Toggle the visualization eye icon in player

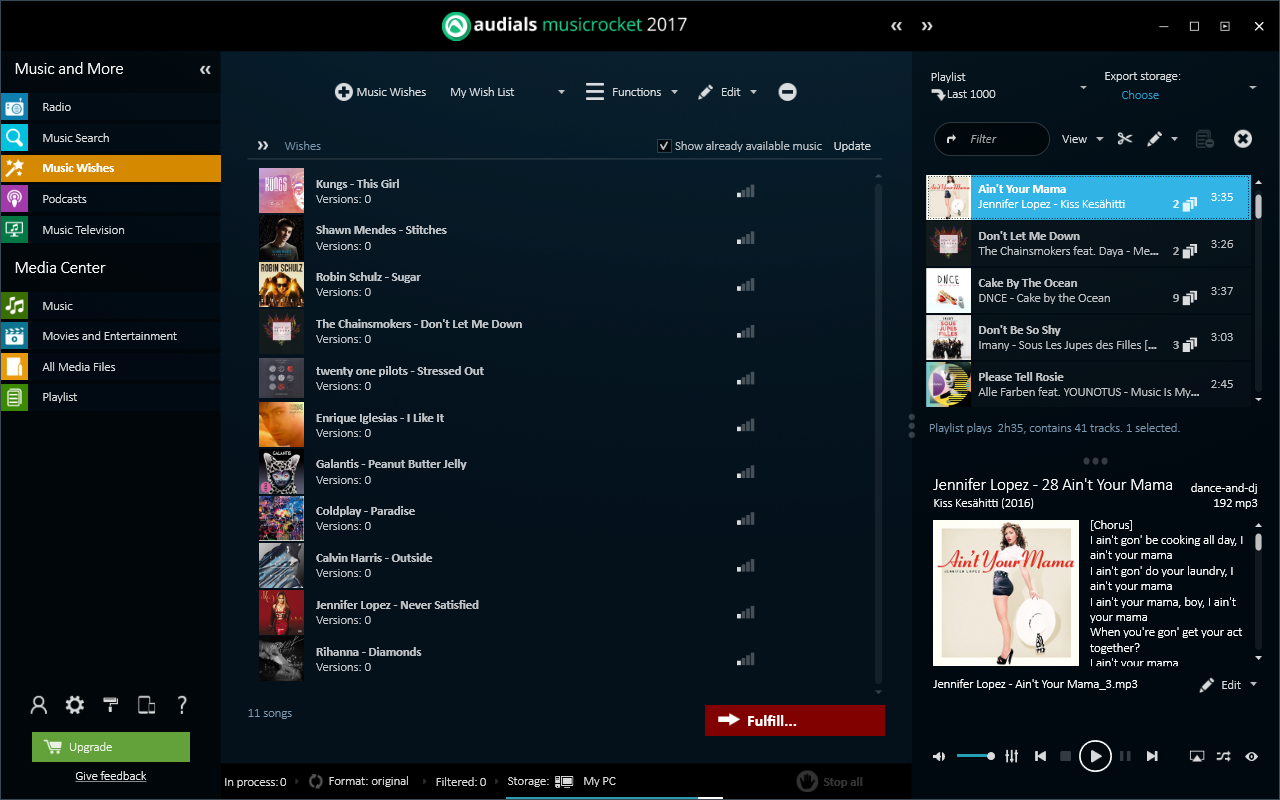(x=1250, y=756)
